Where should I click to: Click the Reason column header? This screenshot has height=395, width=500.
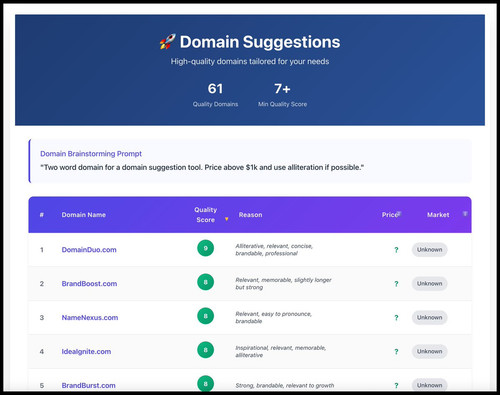click(250, 215)
